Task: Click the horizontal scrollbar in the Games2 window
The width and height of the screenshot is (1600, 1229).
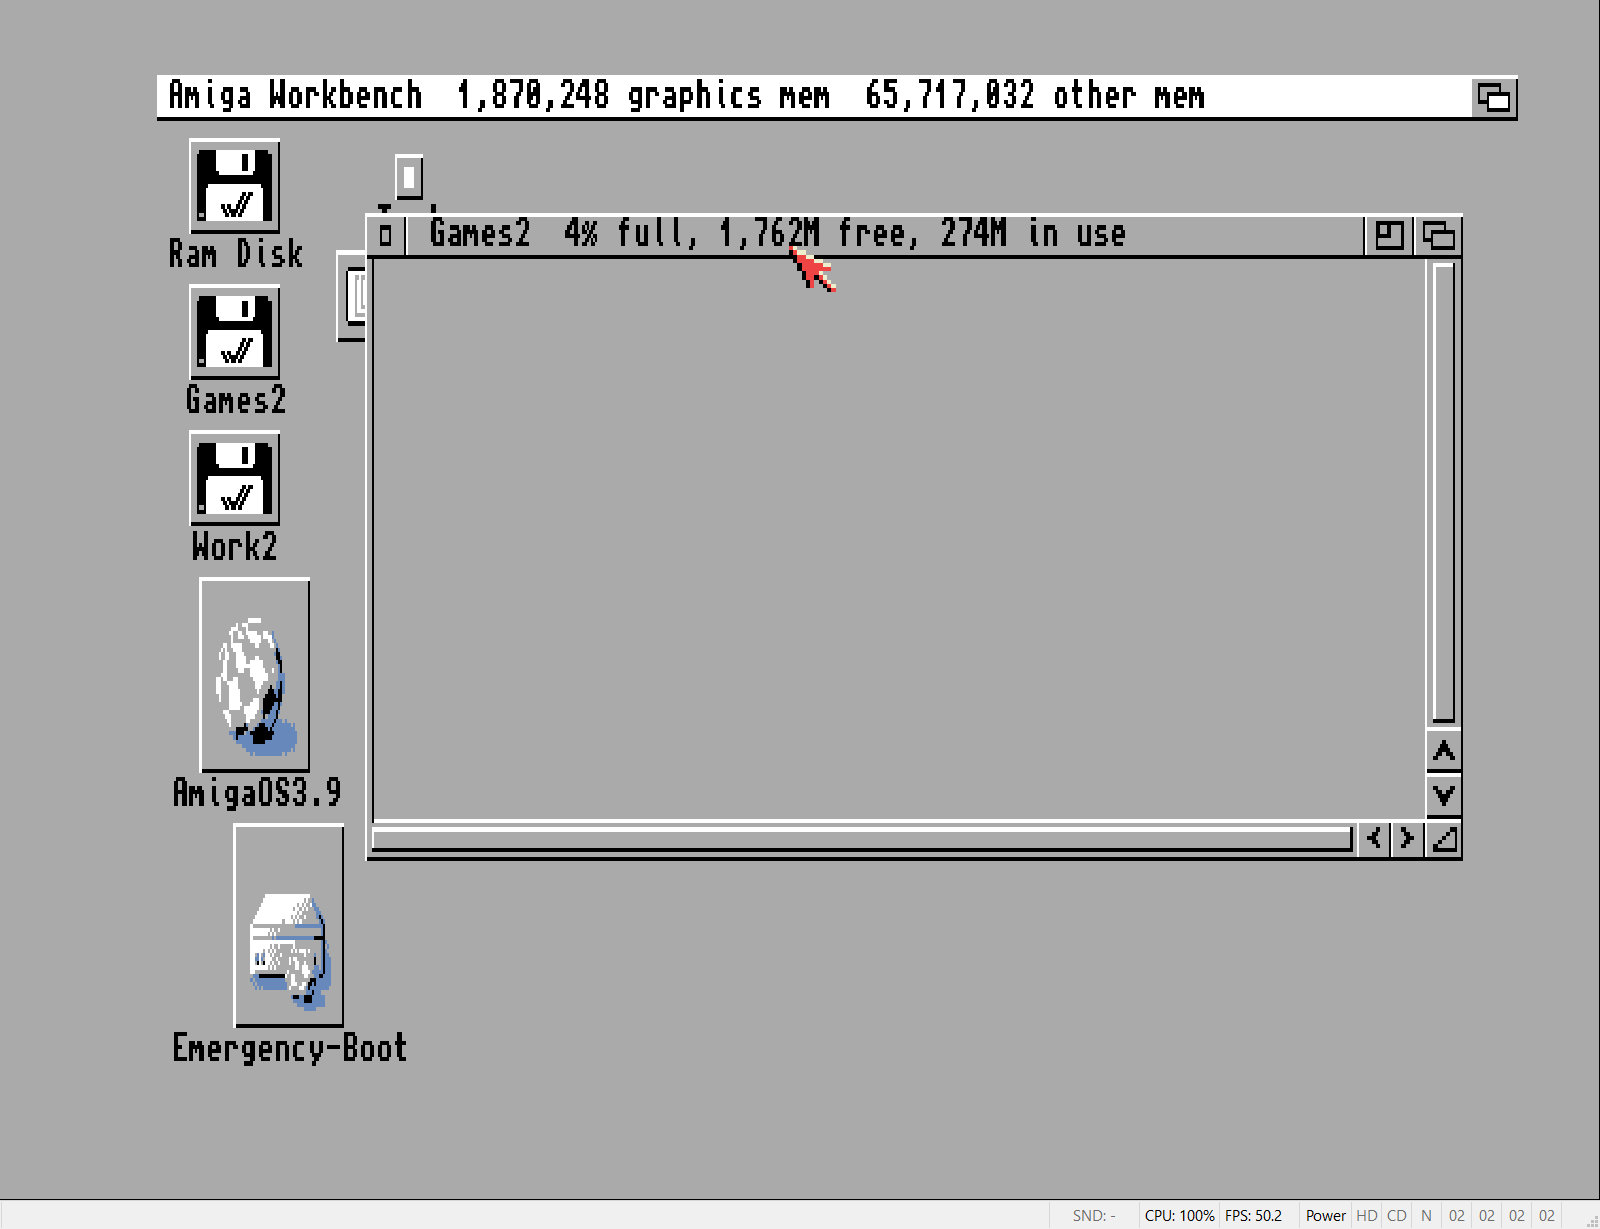Action: point(861,838)
